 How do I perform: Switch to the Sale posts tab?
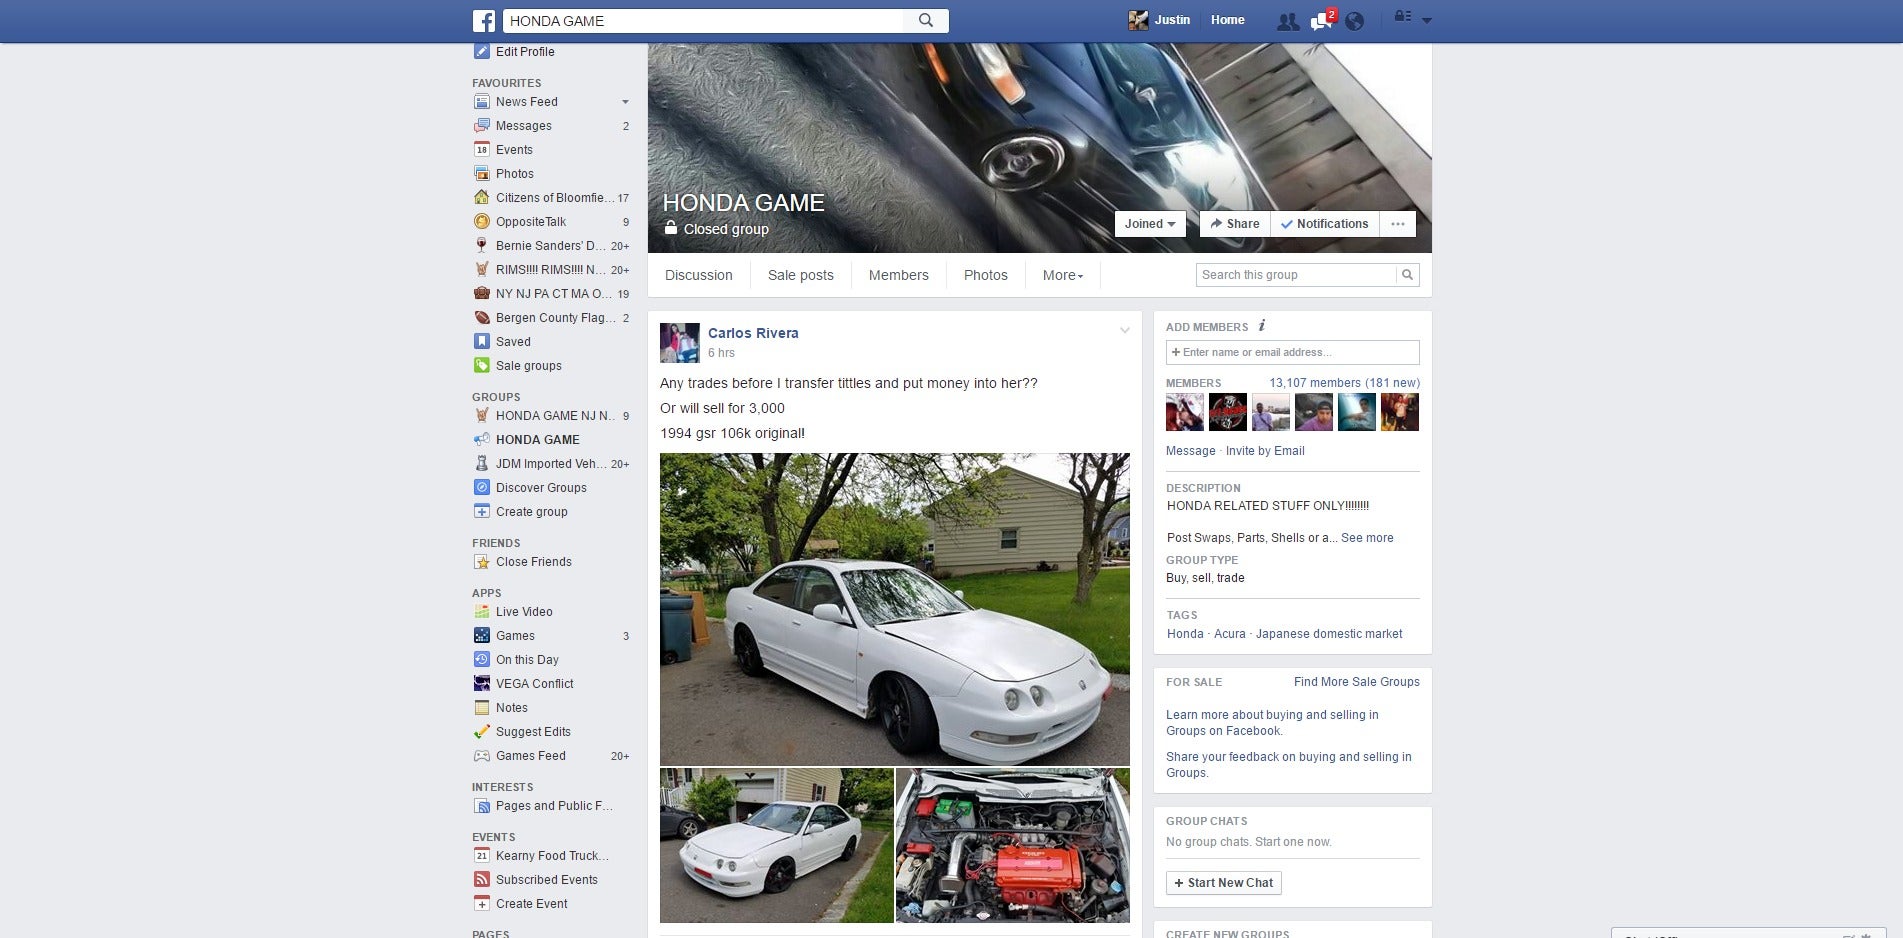(801, 275)
